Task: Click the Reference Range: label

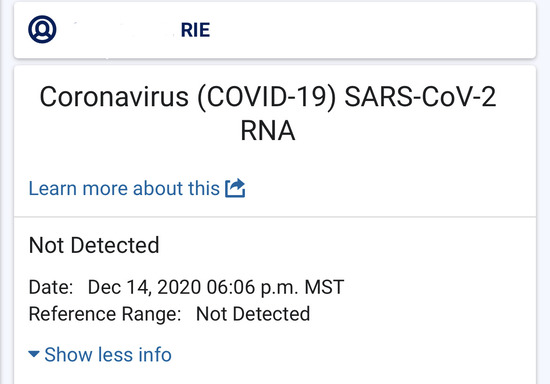Action: pyautogui.click(x=105, y=314)
